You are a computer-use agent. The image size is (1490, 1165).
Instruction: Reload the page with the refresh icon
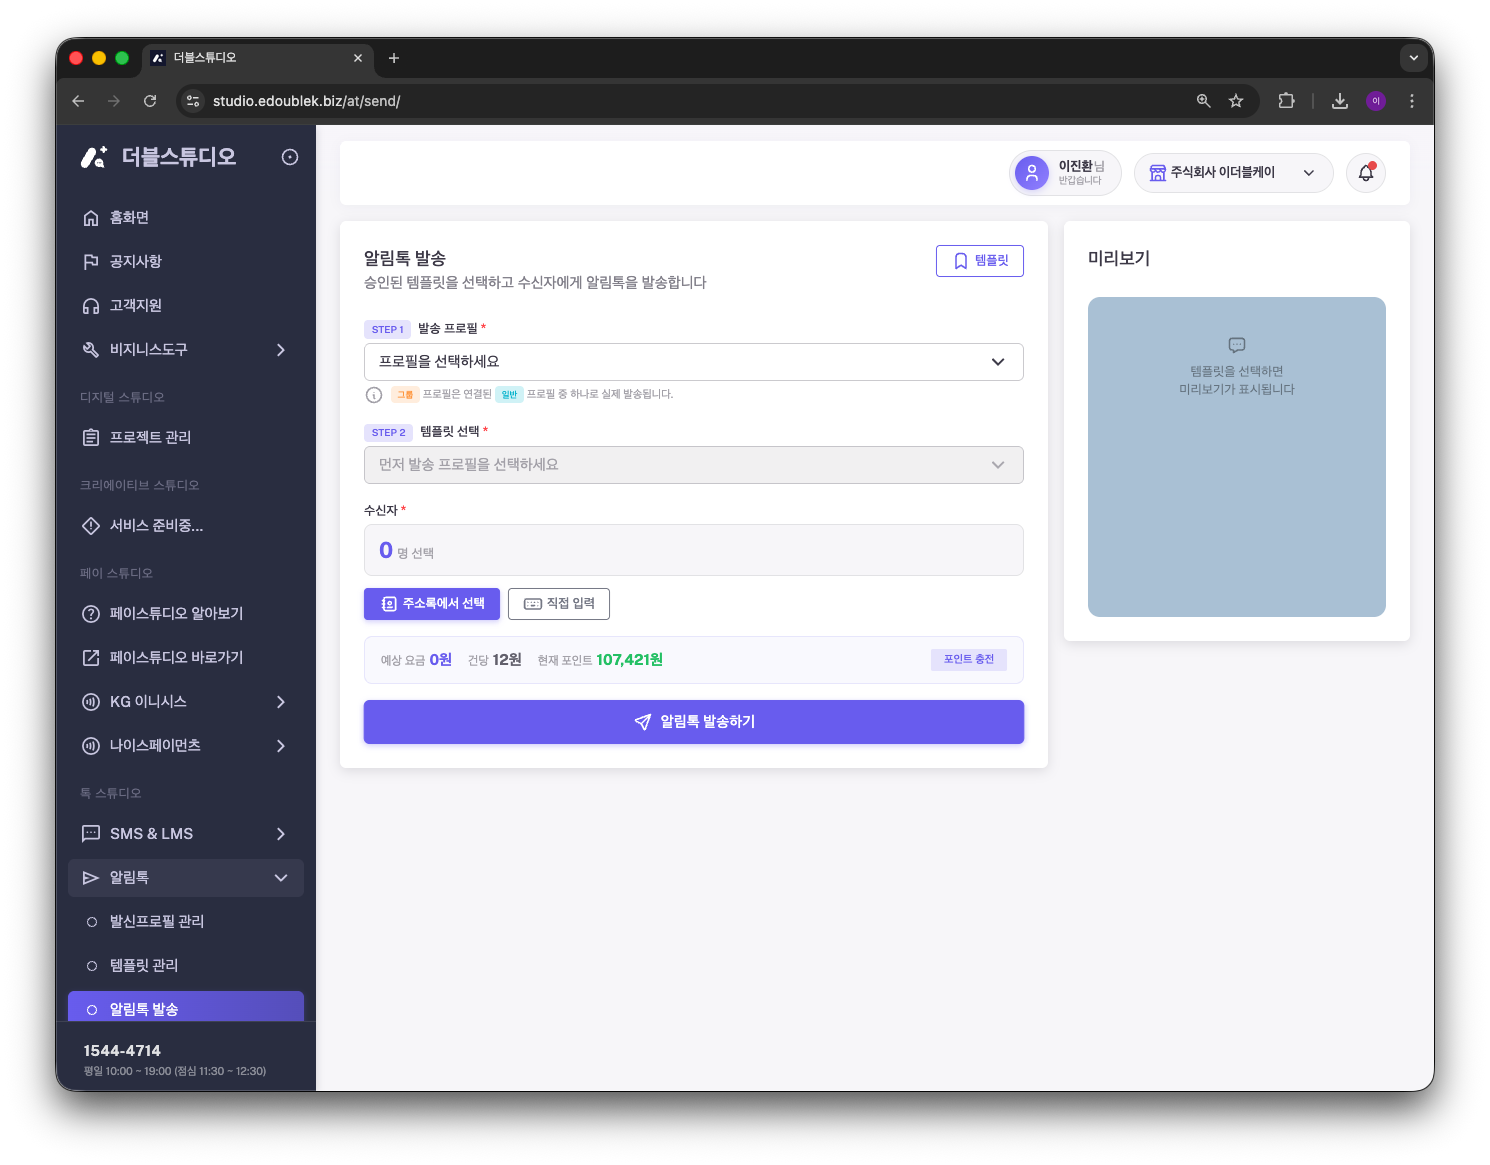point(150,101)
